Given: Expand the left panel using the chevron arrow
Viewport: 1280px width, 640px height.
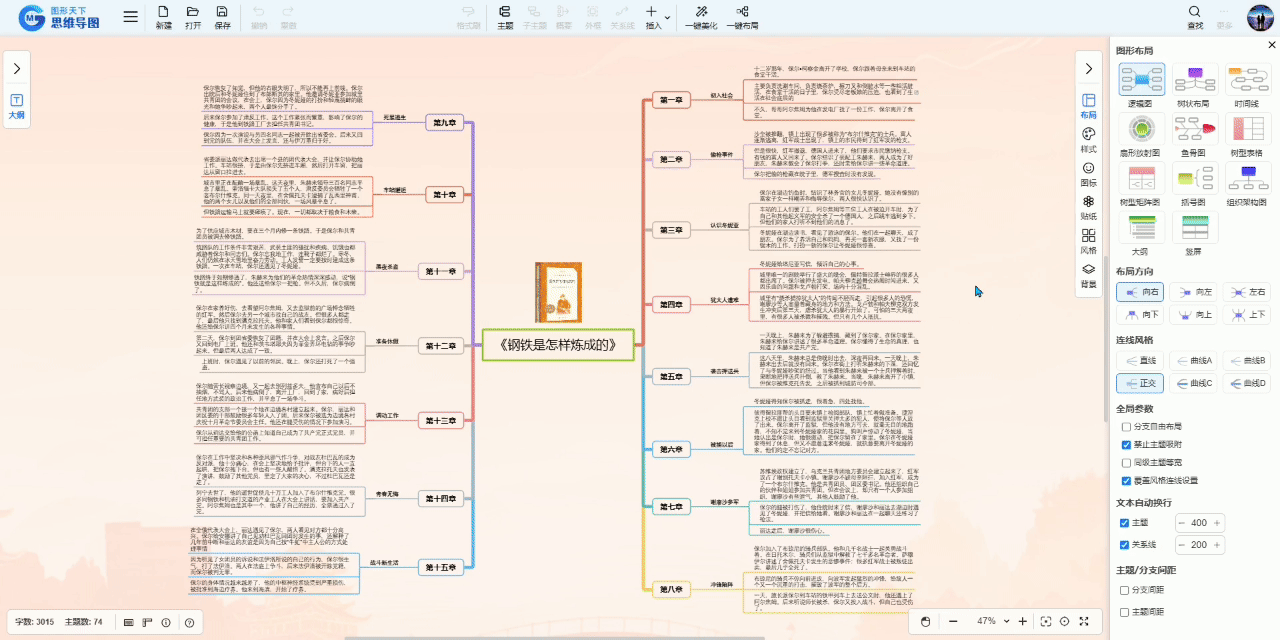Looking at the screenshot, I should (17, 68).
